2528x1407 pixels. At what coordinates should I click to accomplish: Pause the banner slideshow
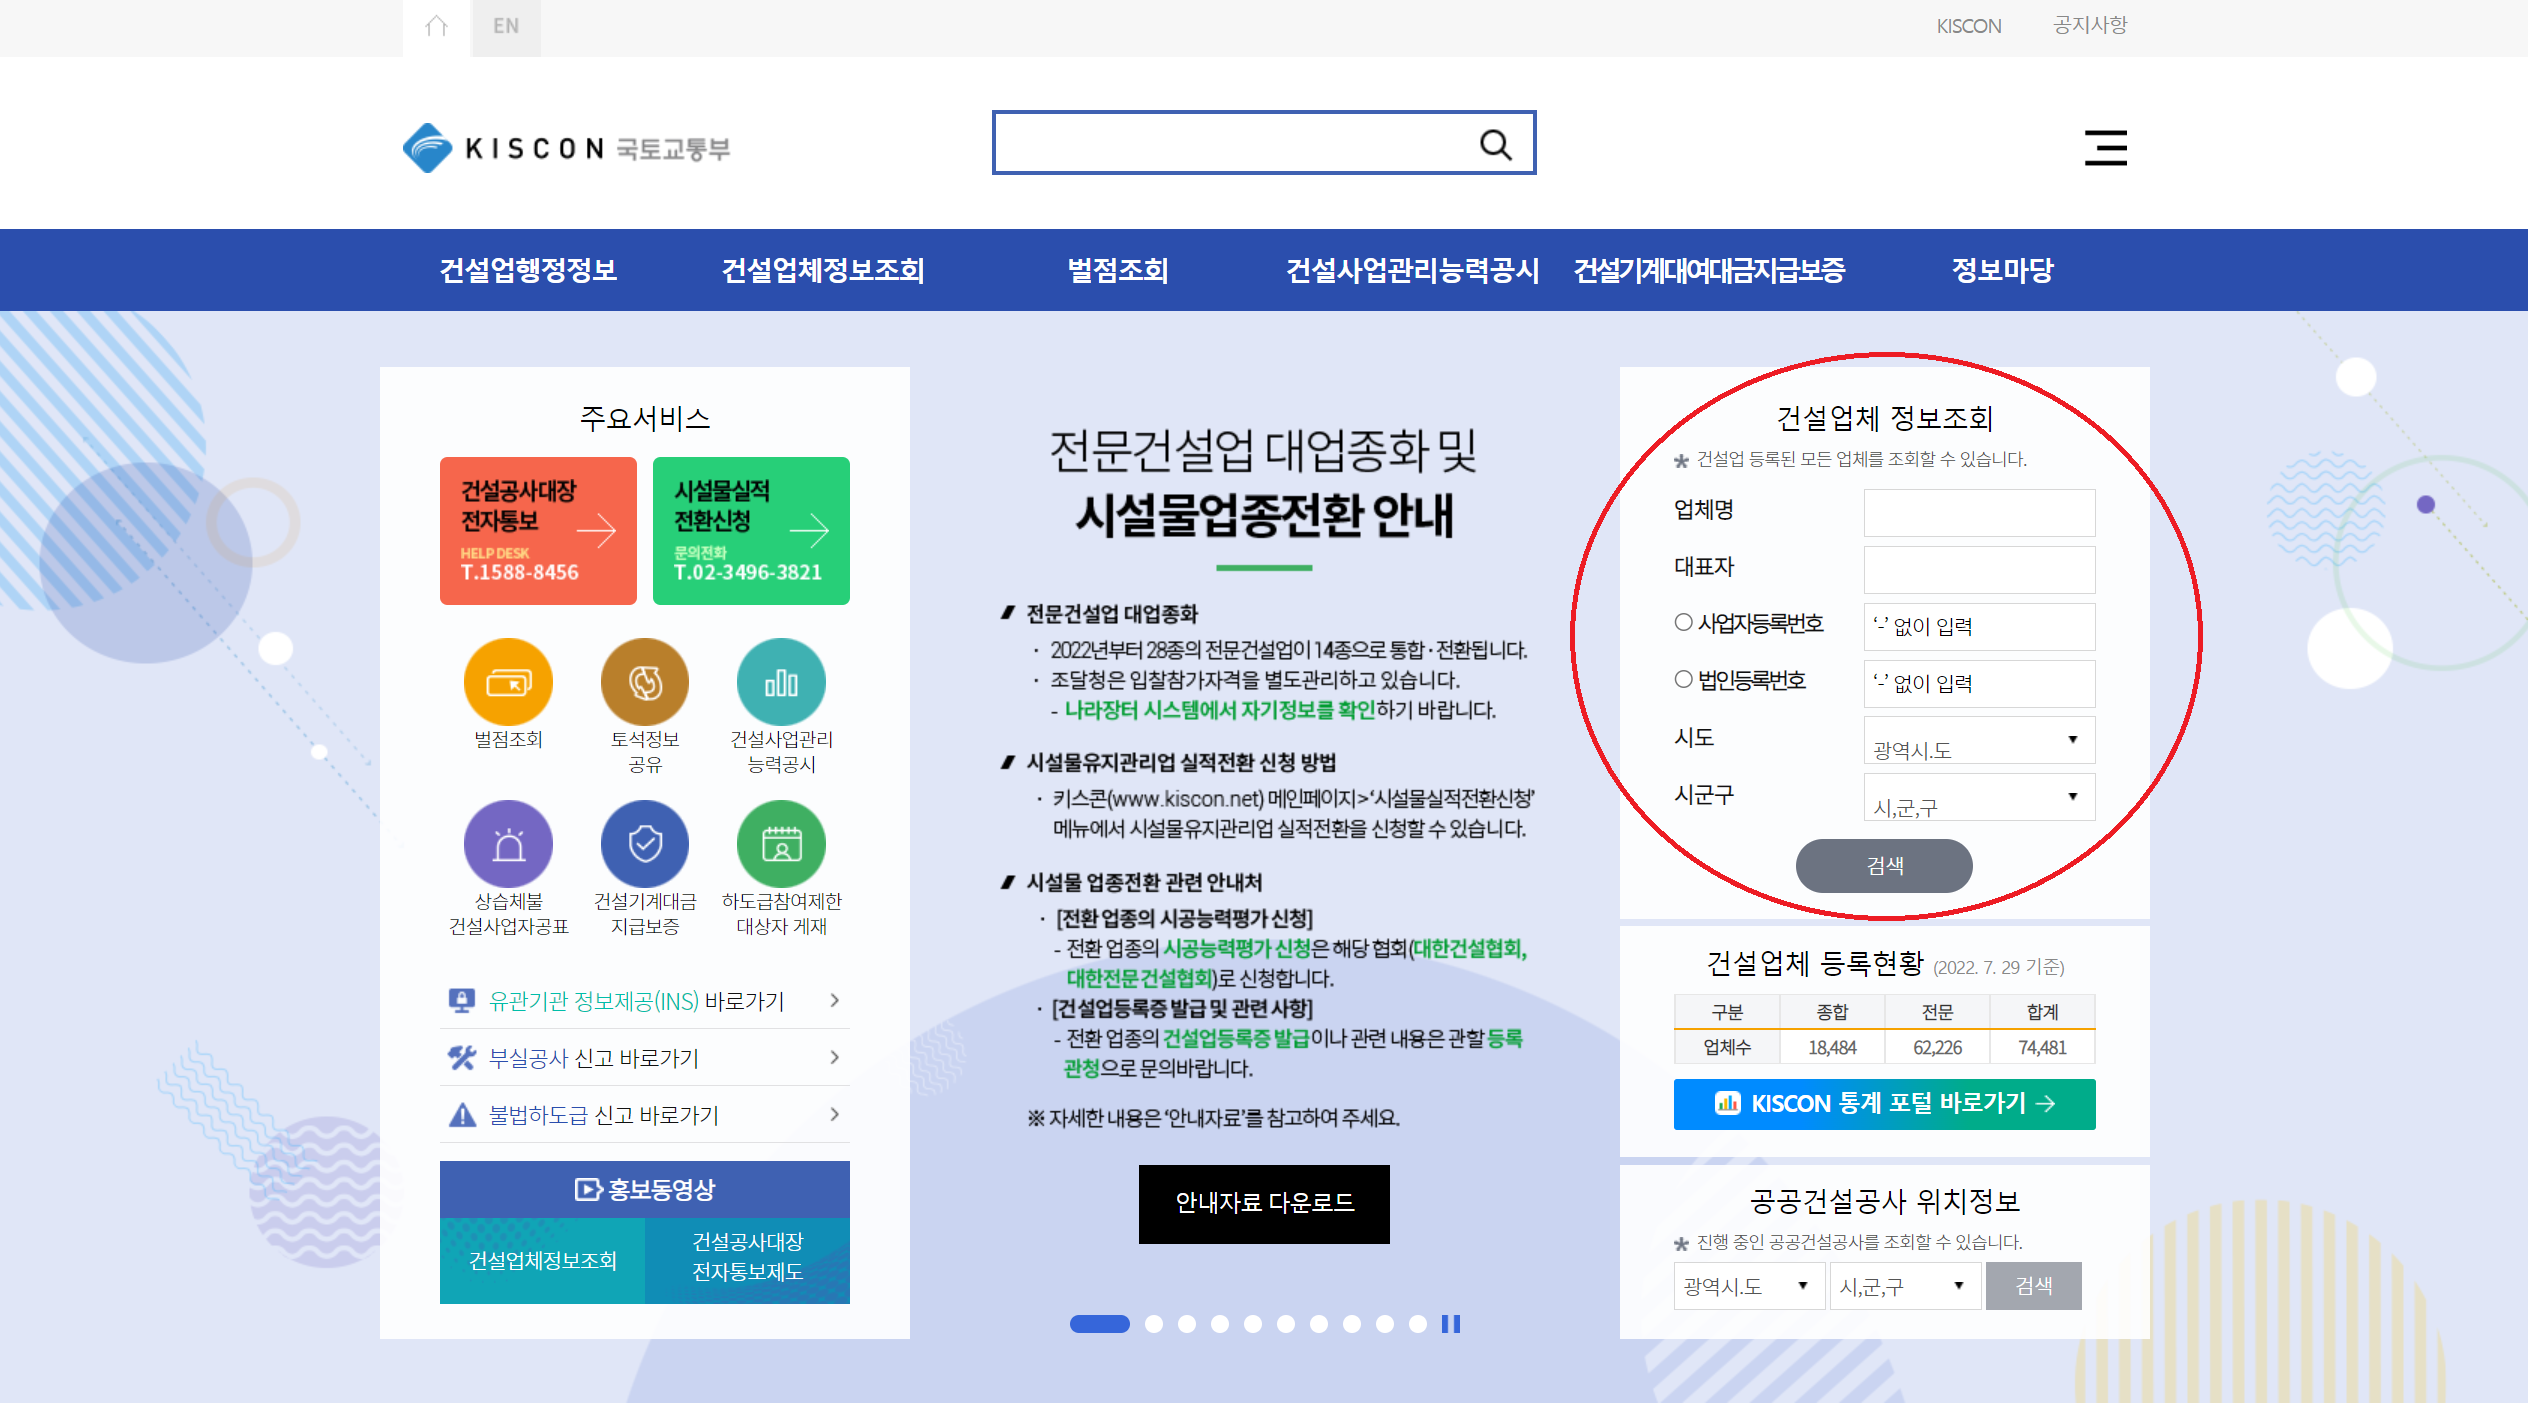[1450, 1324]
